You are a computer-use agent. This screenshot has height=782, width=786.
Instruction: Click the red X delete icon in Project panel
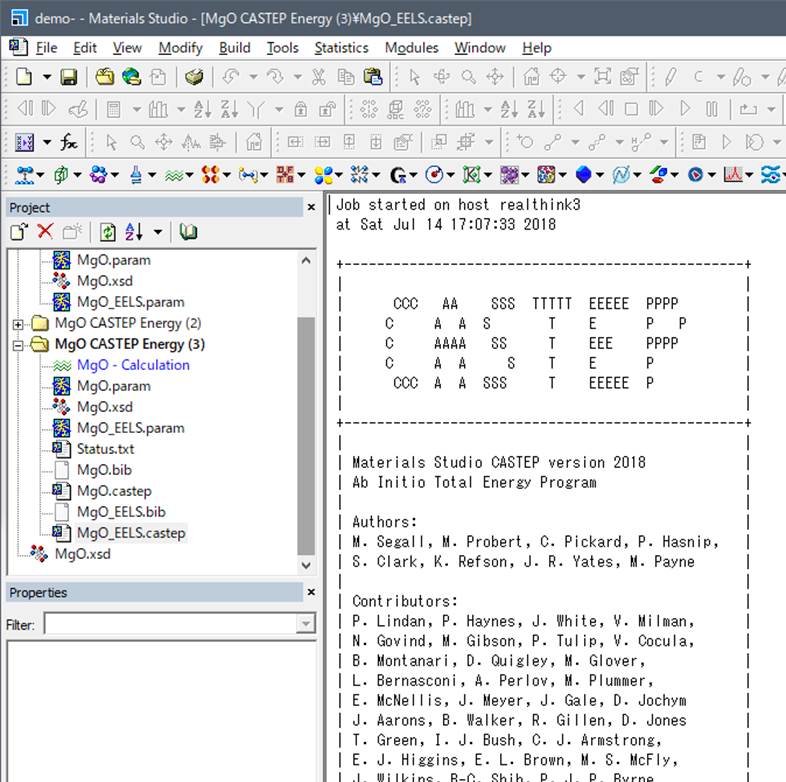[45, 232]
